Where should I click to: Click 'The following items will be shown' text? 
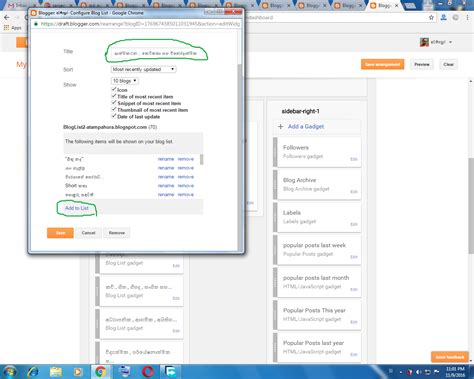pos(119,142)
